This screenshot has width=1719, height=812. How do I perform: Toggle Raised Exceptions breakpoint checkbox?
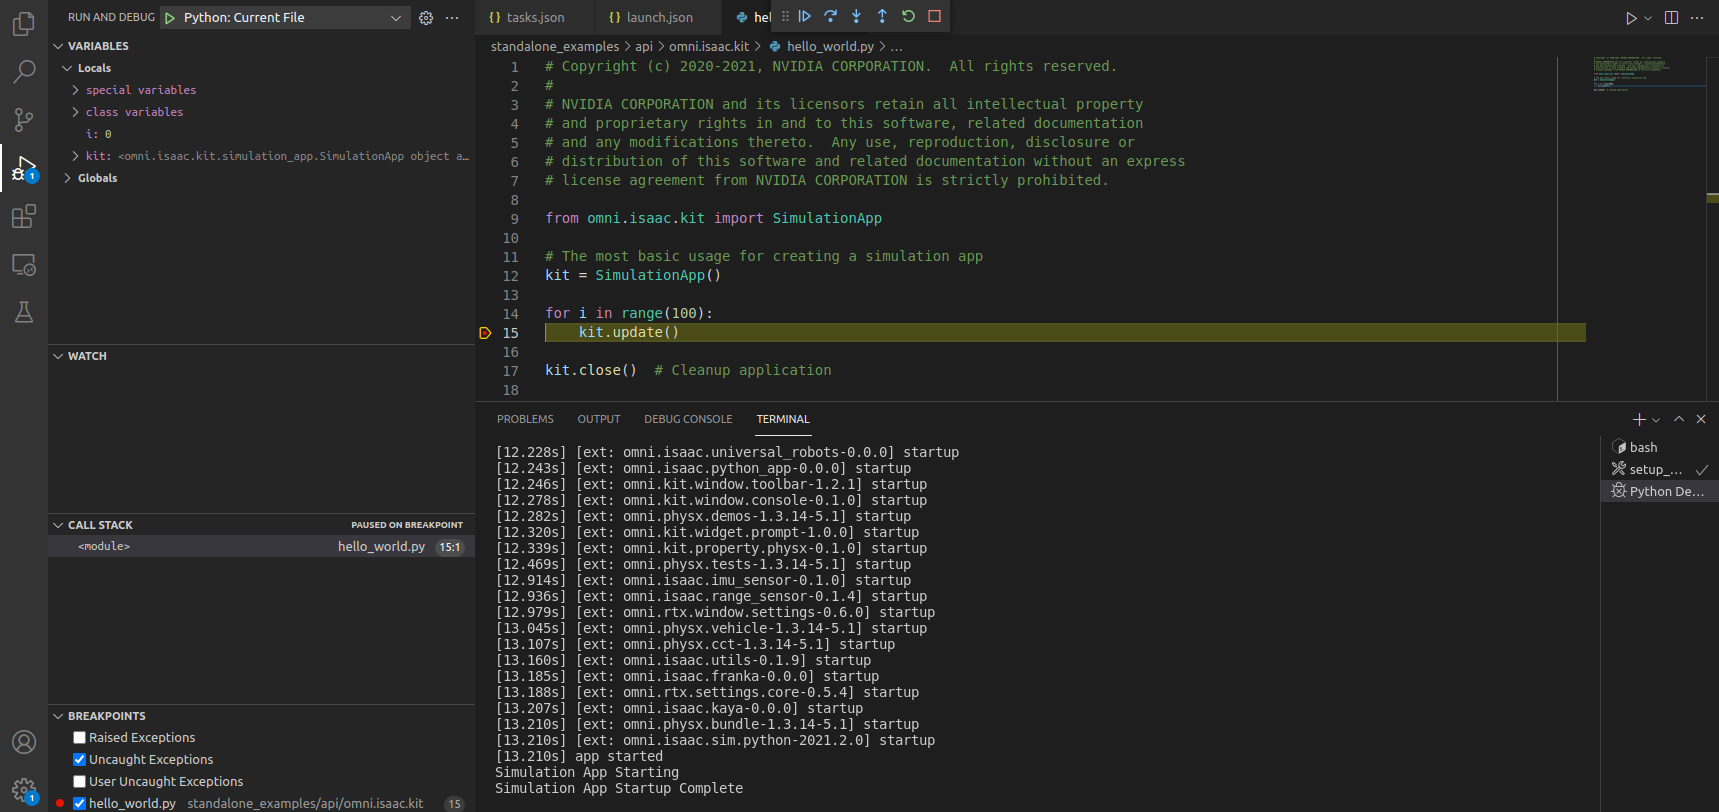coord(79,738)
